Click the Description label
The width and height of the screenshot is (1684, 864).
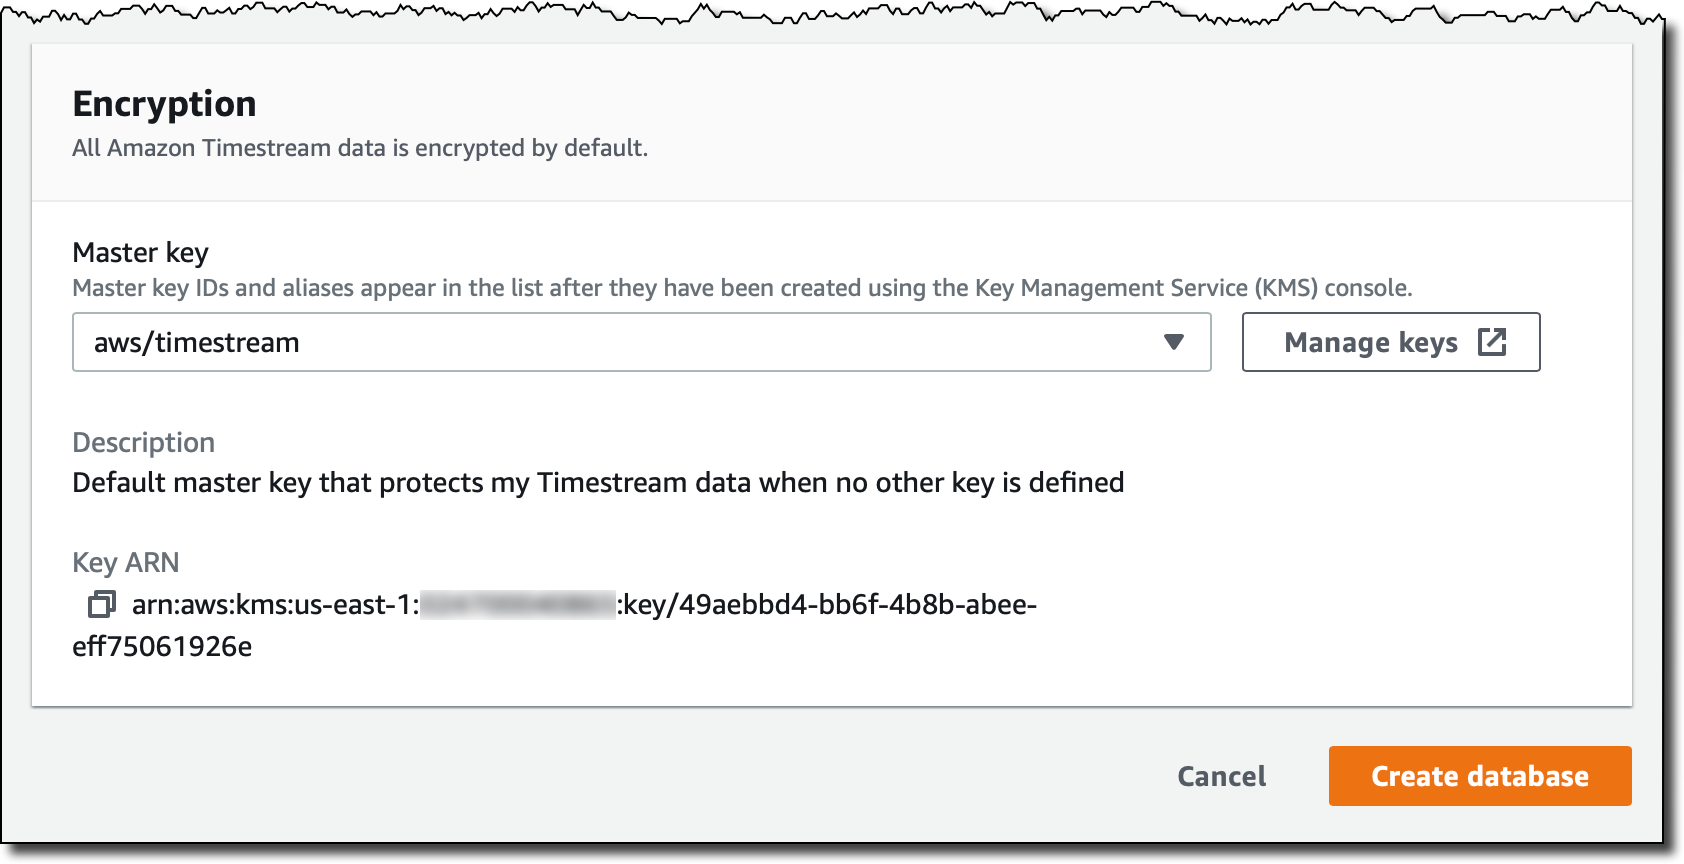point(144,442)
